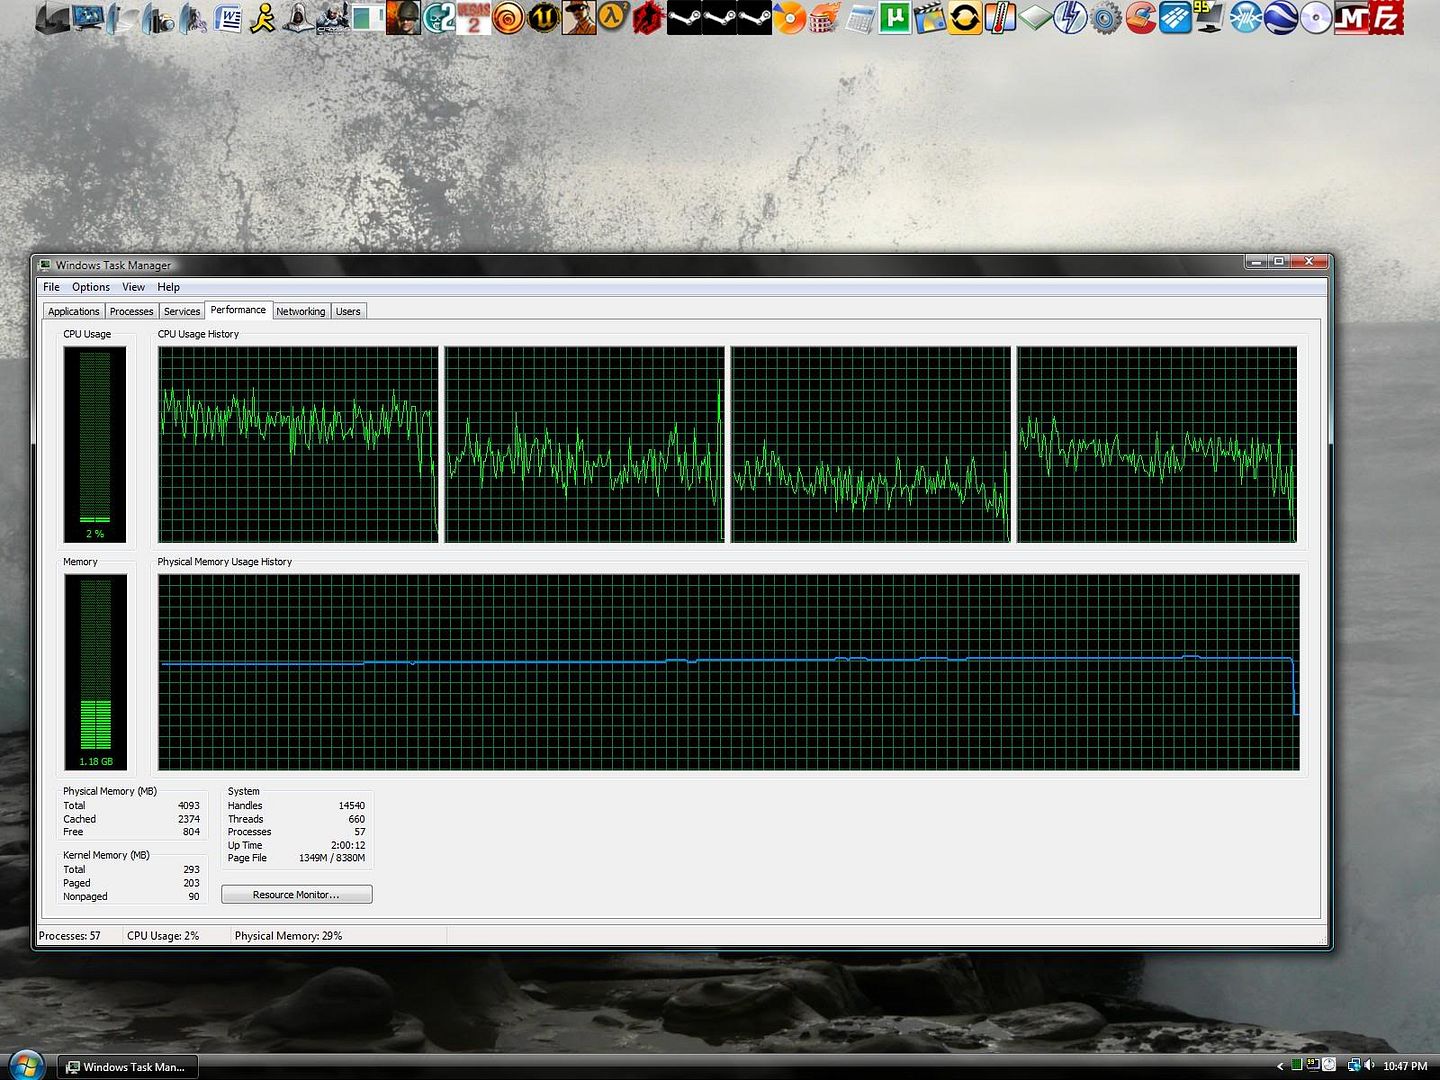Open the Options menu
The width and height of the screenshot is (1440, 1080).
(x=91, y=287)
